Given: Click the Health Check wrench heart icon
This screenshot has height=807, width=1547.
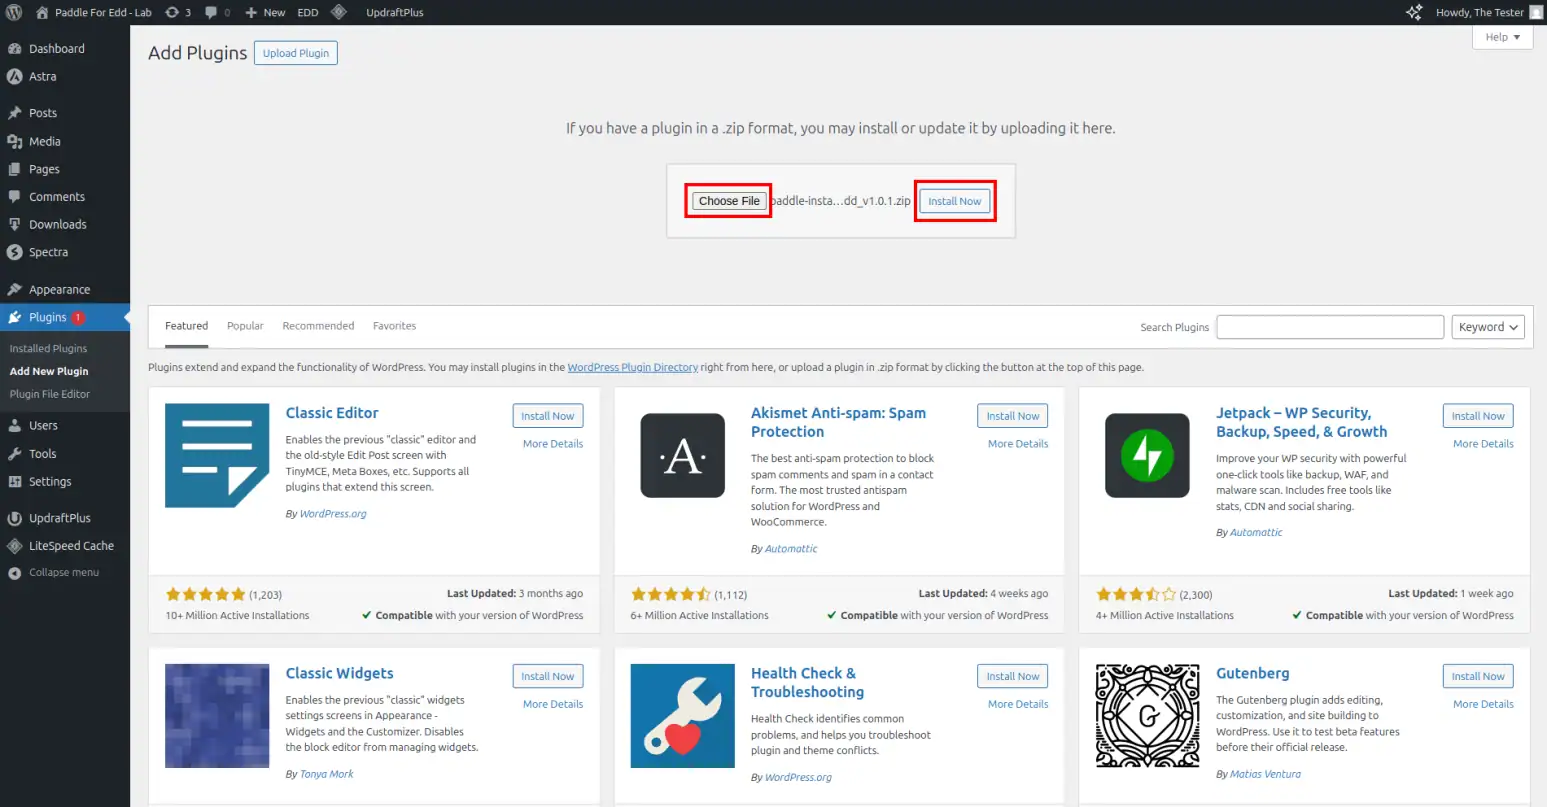Looking at the screenshot, I should (683, 716).
